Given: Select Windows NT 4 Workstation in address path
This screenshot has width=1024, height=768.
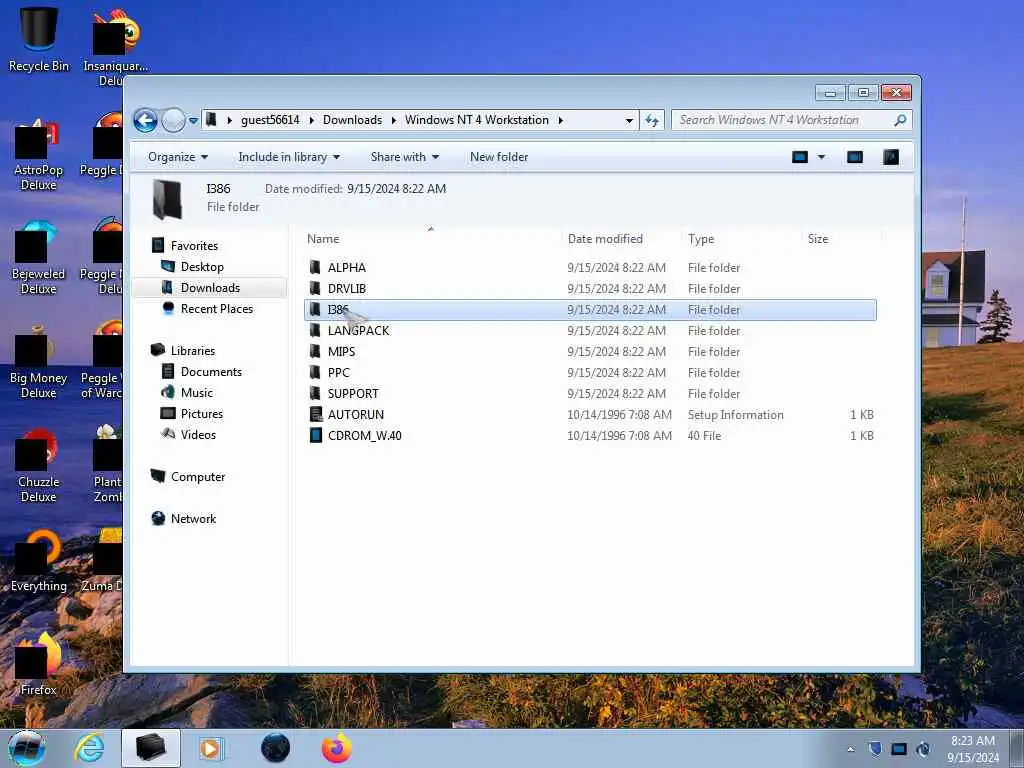Looking at the screenshot, I should tap(477, 120).
